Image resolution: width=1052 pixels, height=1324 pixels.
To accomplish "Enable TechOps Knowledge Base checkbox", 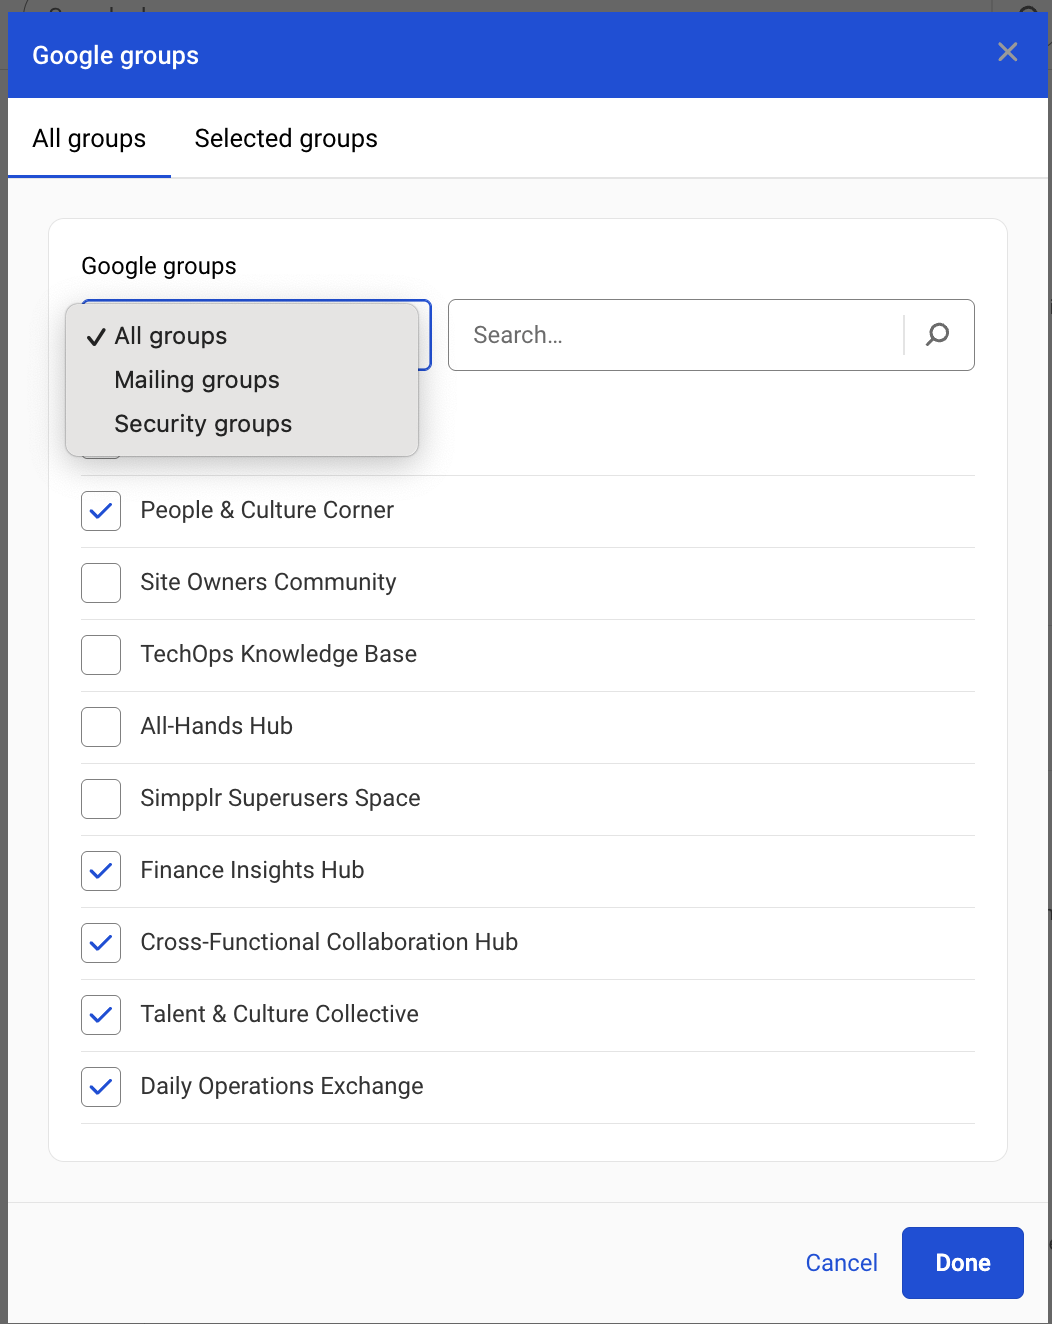I will click(101, 655).
